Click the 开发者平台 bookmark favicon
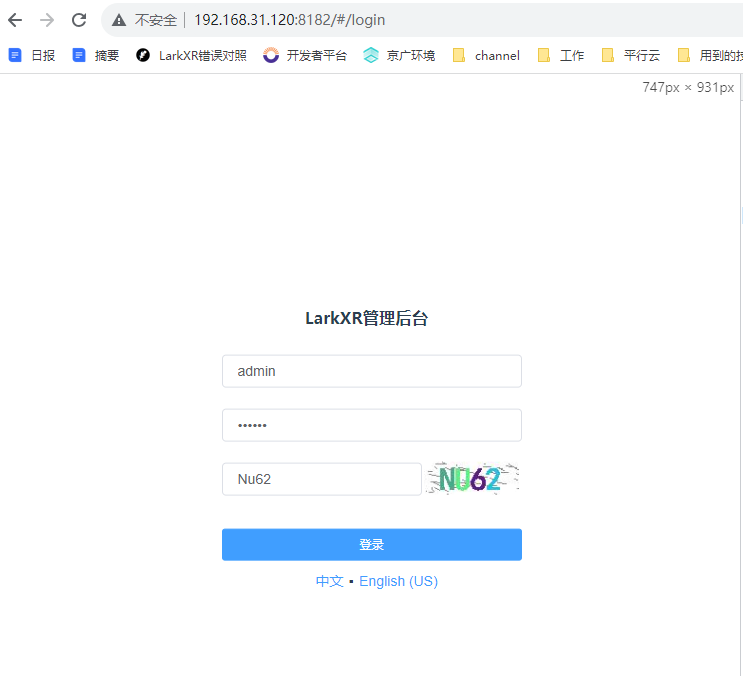Viewport: 743px width, 676px height. (x=271, y=55)
